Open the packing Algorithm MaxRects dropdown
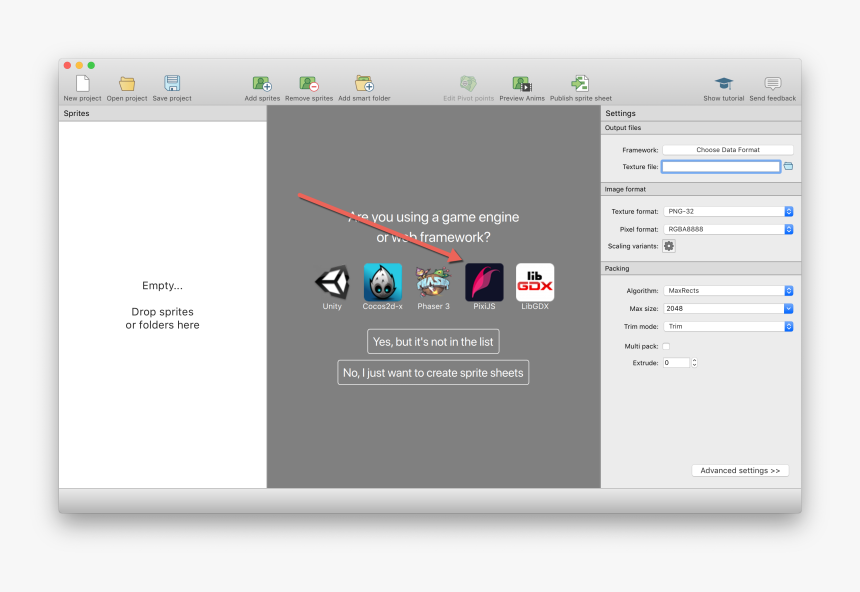The width and height of the screenshot is (860, 592). [728, 290]
